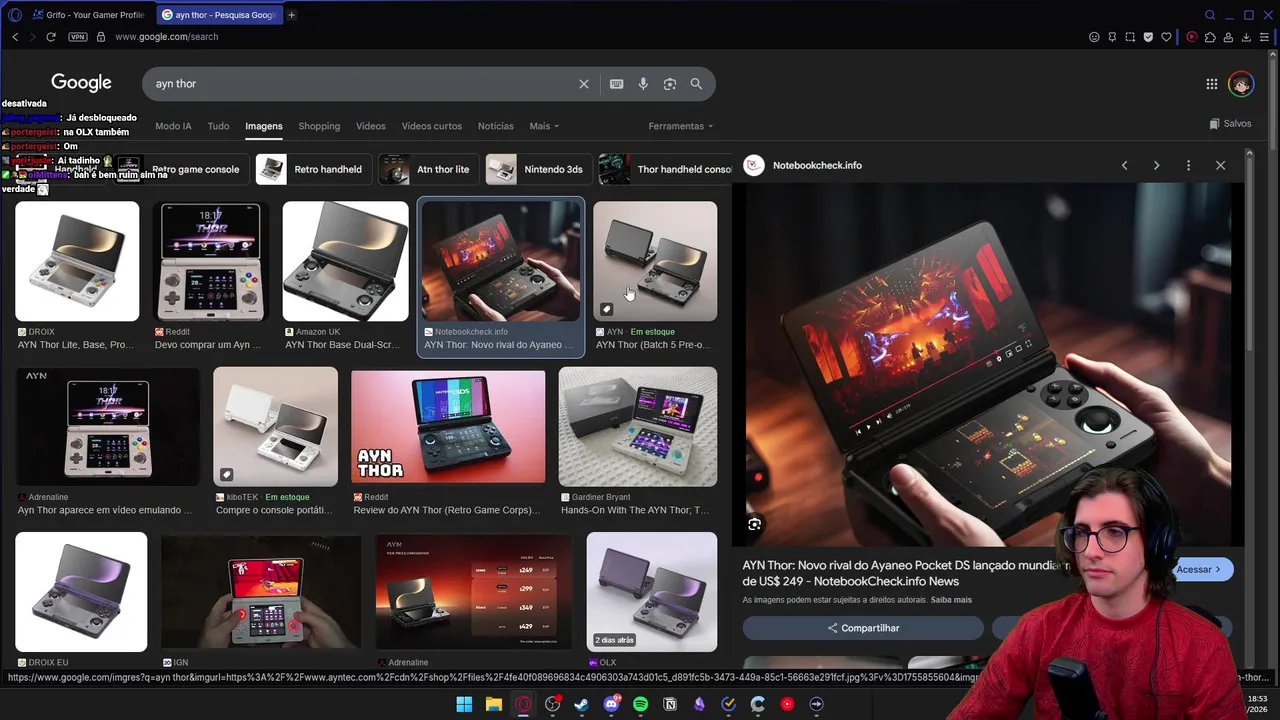Open the on-screen keyboard icon in search bar
1280x720 pixels.
pyautogui.click(x=617, y=84)
